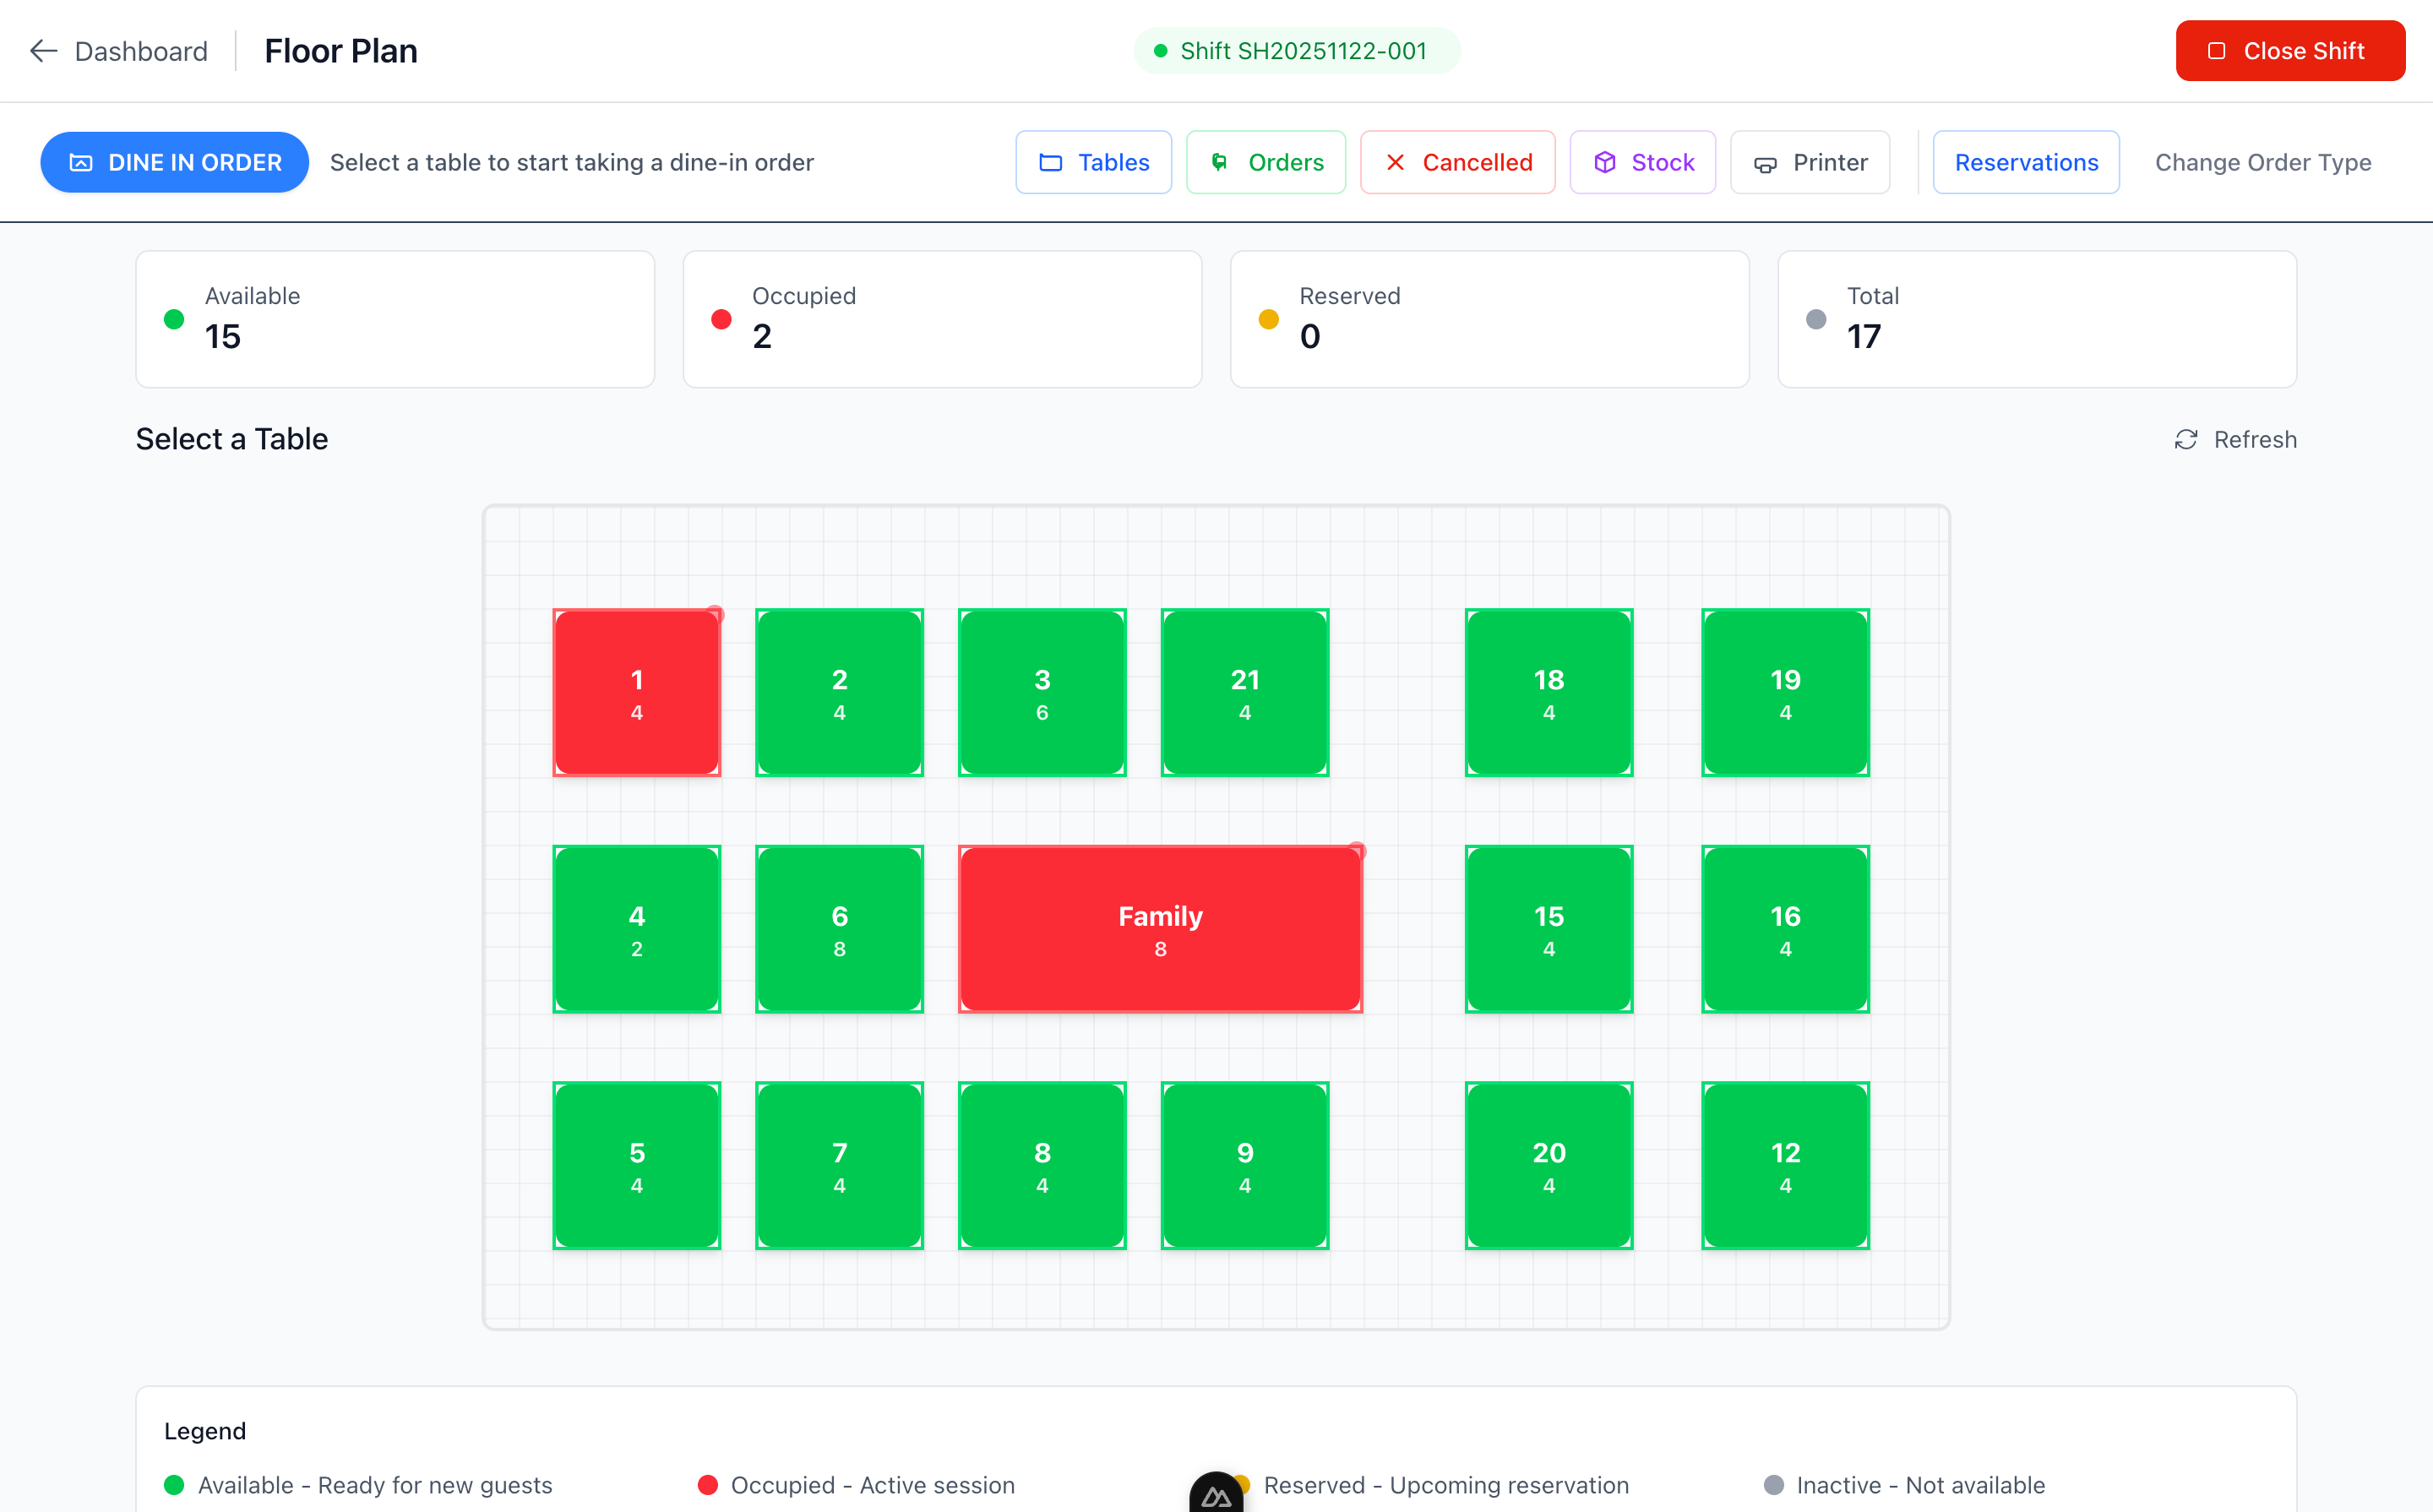Screen dimensions: 2433x1512
Task: Click the Close Shift button
Action: click(2290, 50)
